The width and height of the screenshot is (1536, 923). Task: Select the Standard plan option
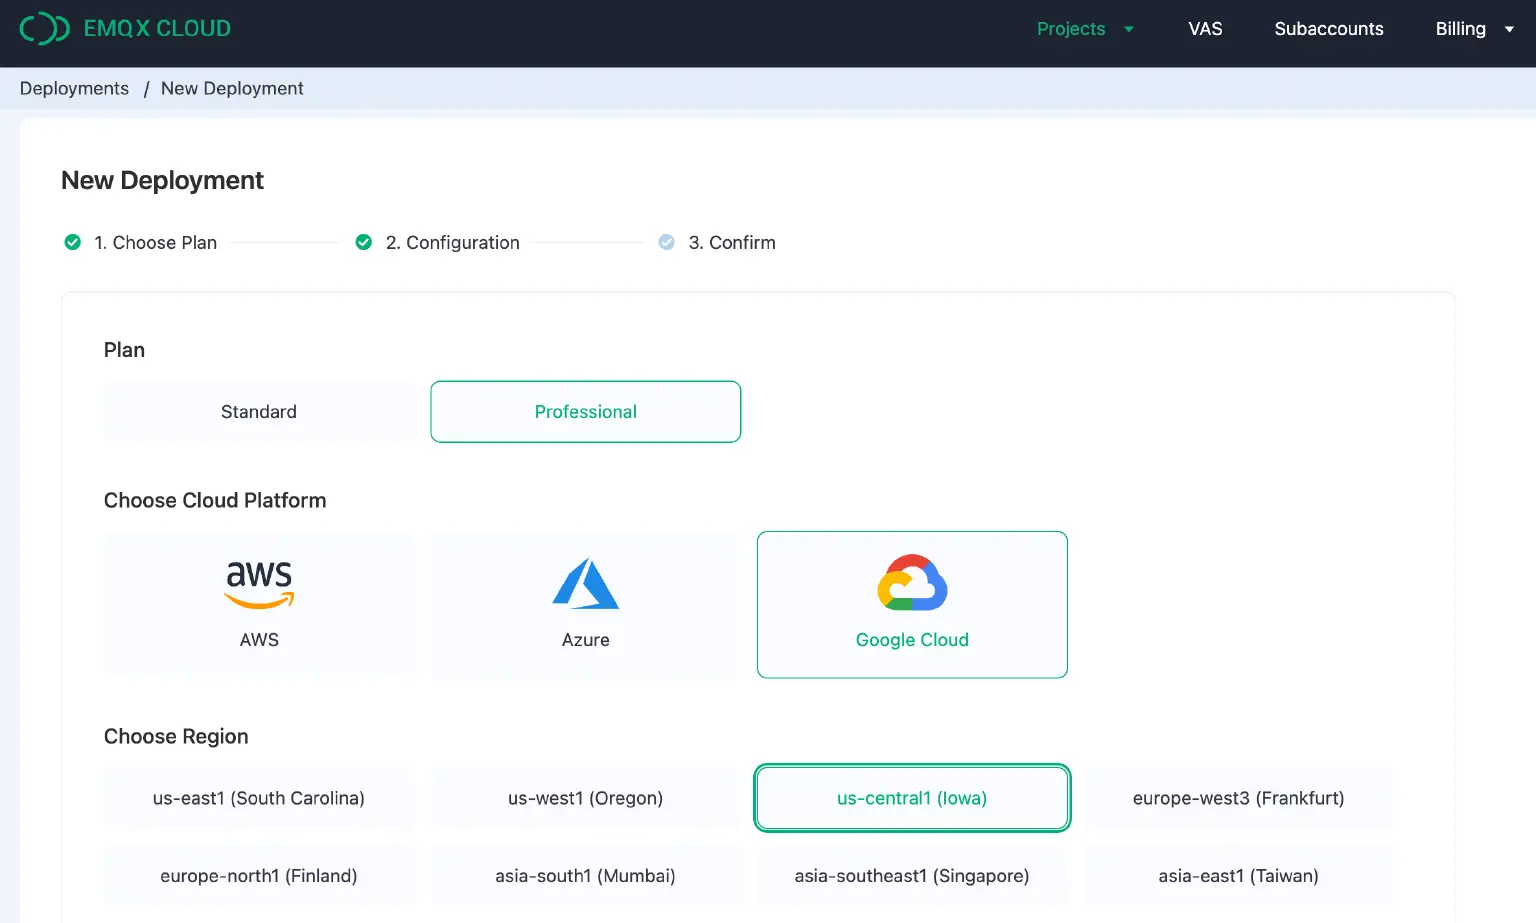tap(259, 412)
